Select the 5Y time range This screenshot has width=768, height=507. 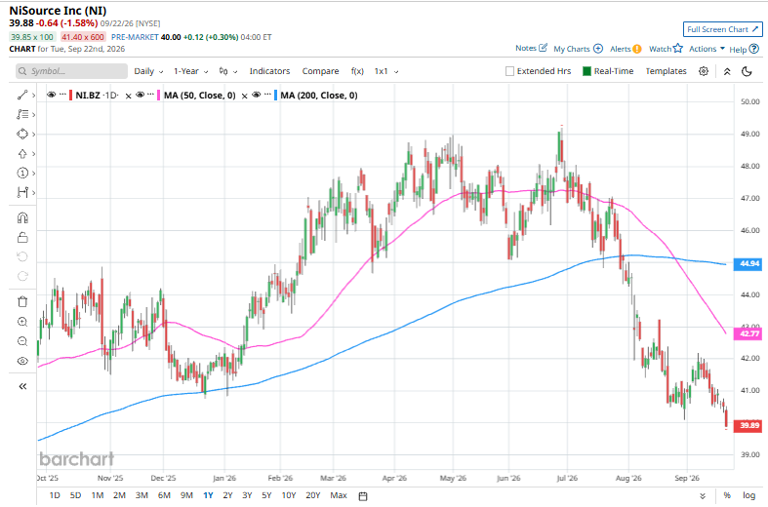(266, 495)
